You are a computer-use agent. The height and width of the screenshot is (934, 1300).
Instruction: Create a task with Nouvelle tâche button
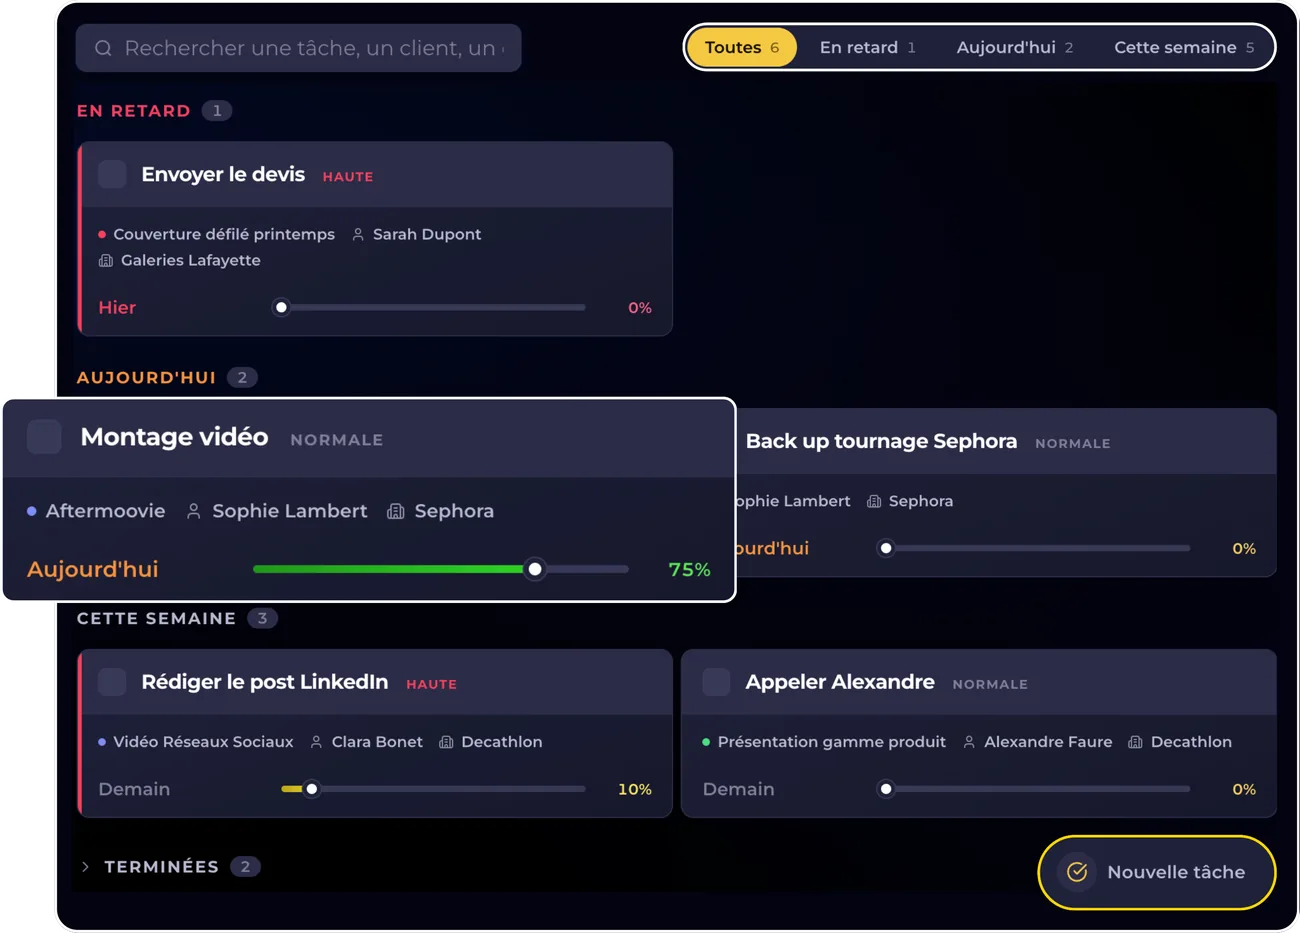click(1157, 872)
